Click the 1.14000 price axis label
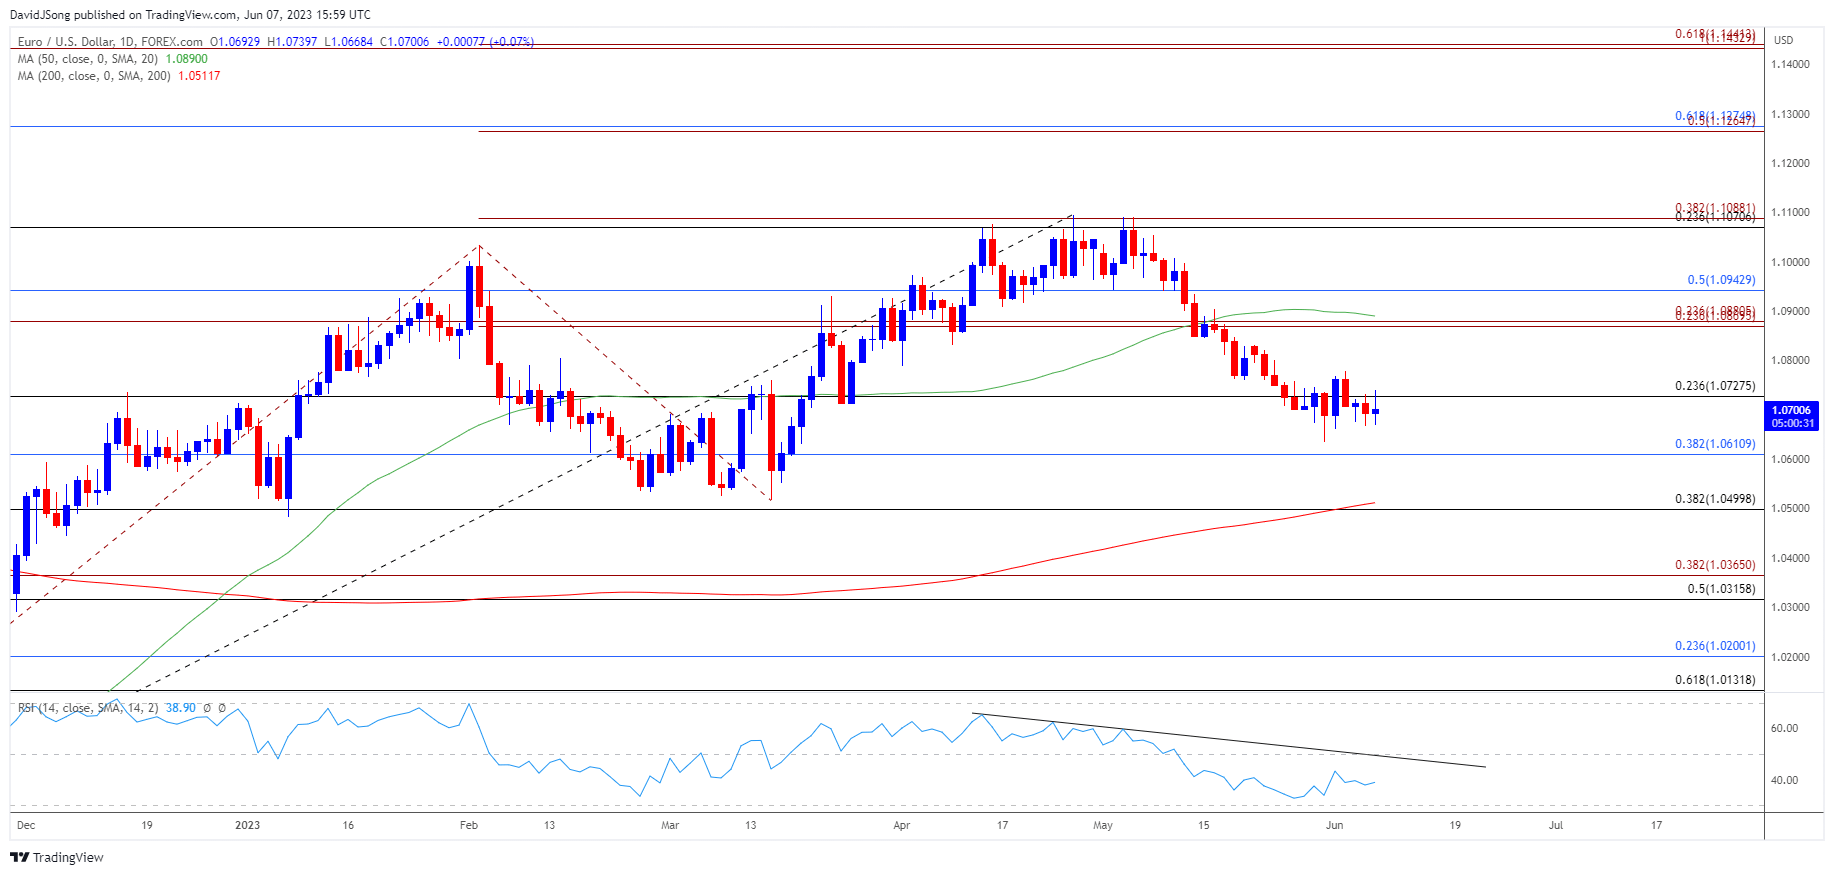 click(x=1790, y=64)
